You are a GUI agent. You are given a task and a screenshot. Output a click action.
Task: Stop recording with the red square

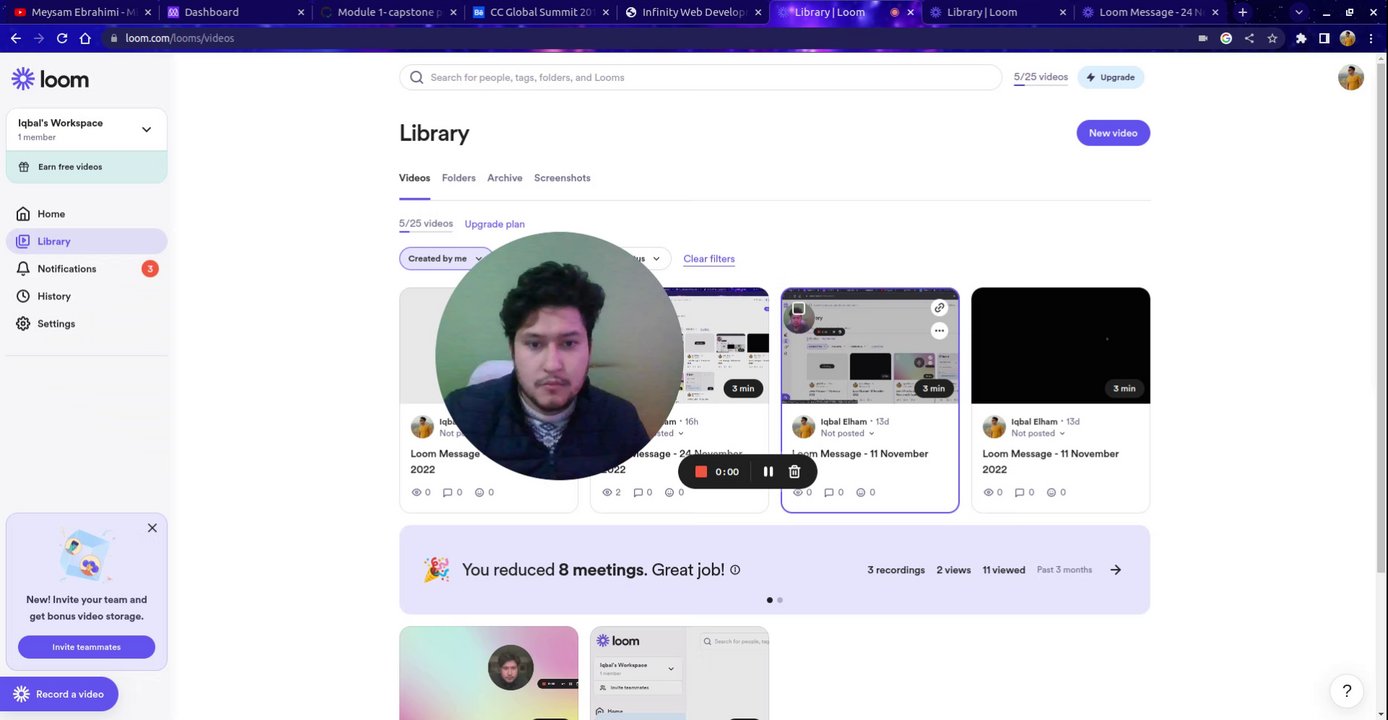[x=701, y=472]
